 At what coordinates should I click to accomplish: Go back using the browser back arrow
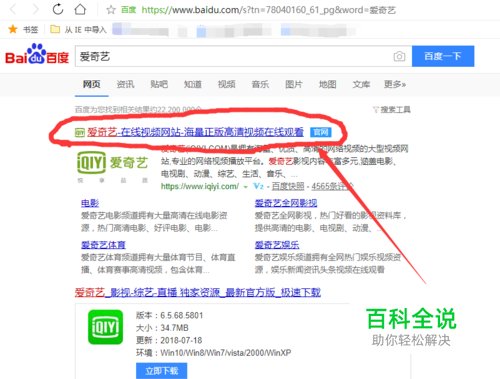pyautogui.click(x=13, y=10)
